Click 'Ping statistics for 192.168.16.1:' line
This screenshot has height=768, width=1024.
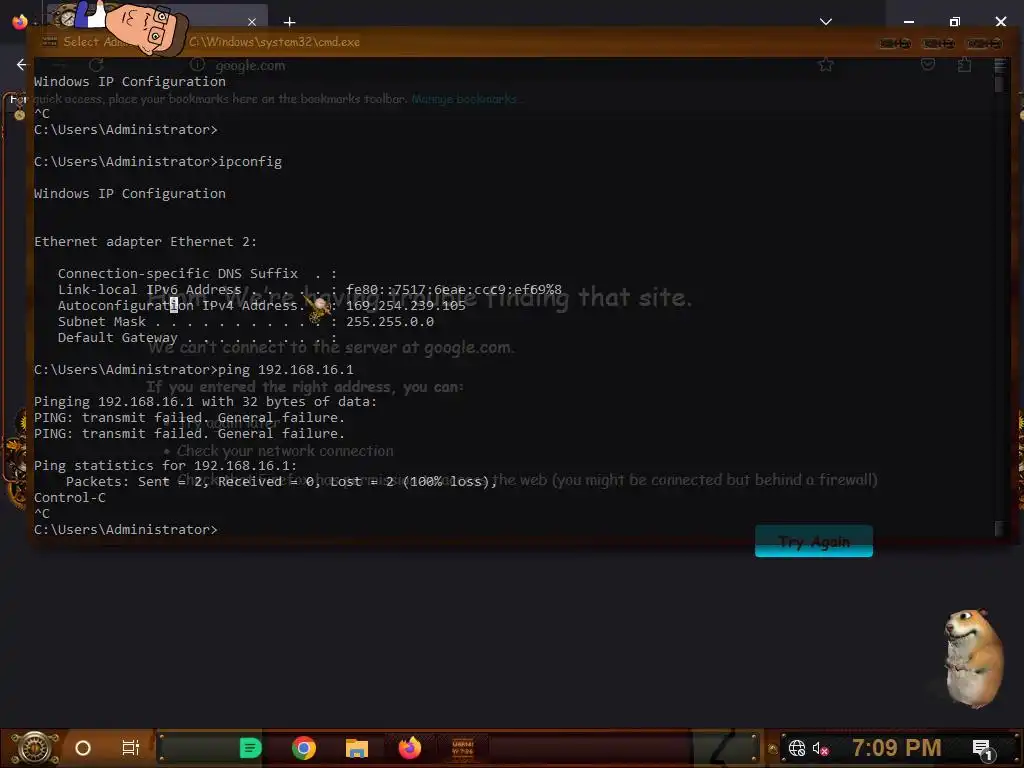[165, 466]
